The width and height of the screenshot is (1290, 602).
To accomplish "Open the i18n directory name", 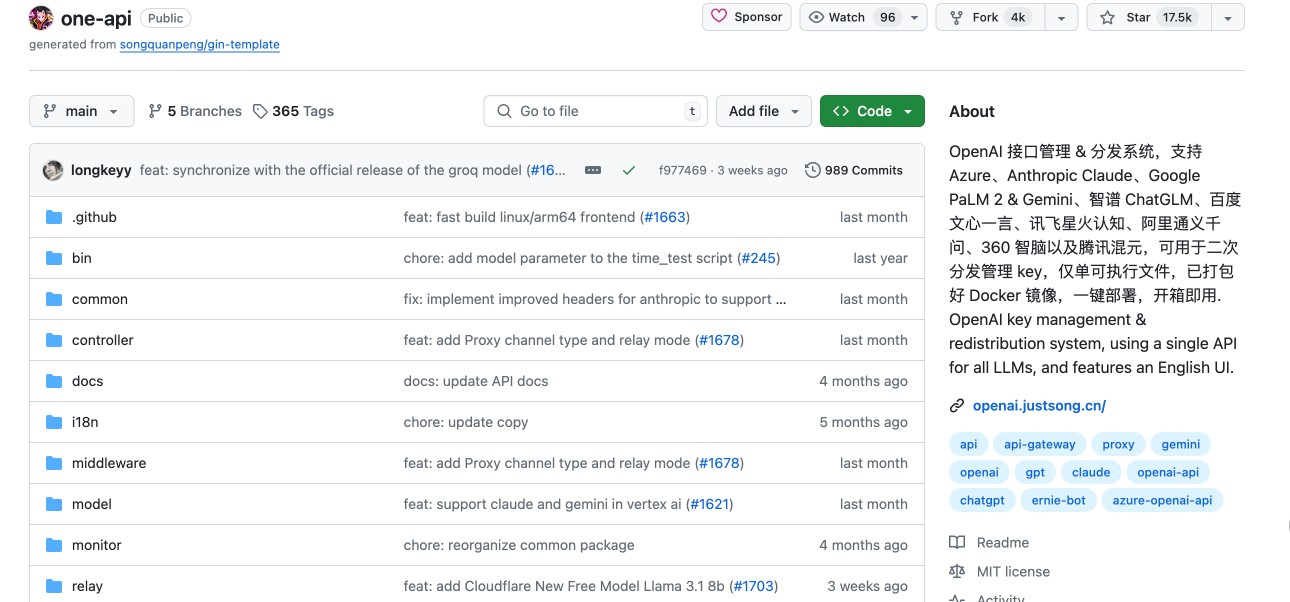I will pos(85,422).
